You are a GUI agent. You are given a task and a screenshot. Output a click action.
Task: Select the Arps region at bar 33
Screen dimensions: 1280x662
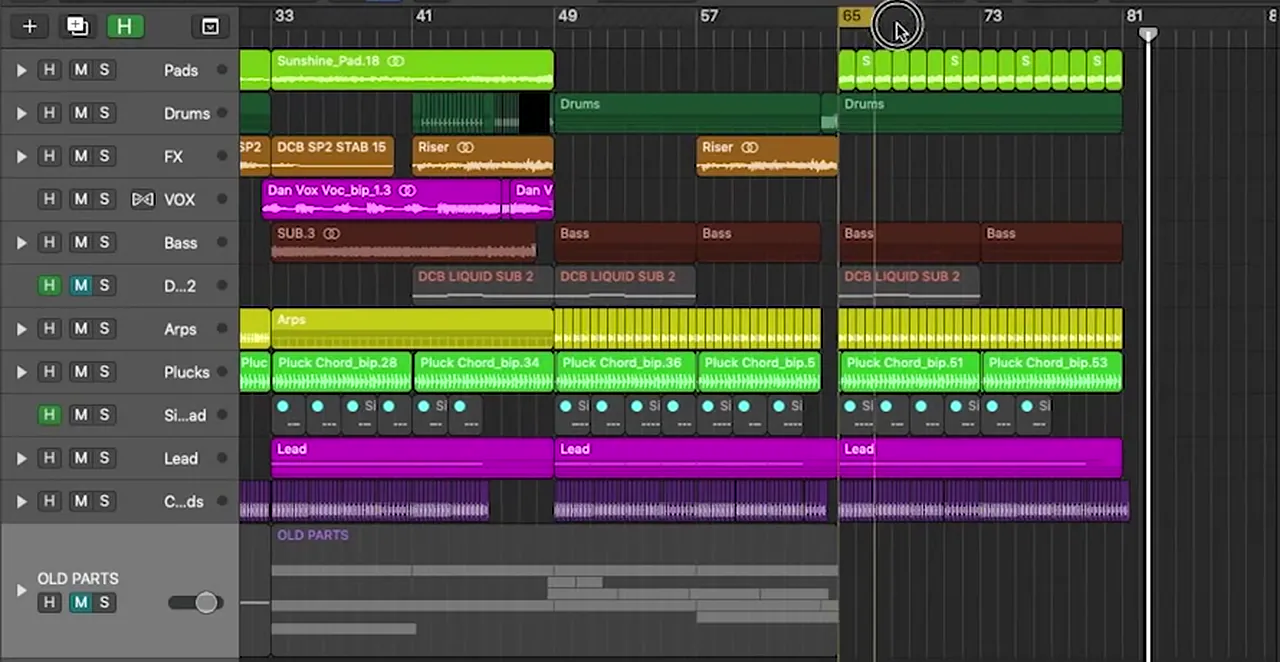click(x=412, y=328)
